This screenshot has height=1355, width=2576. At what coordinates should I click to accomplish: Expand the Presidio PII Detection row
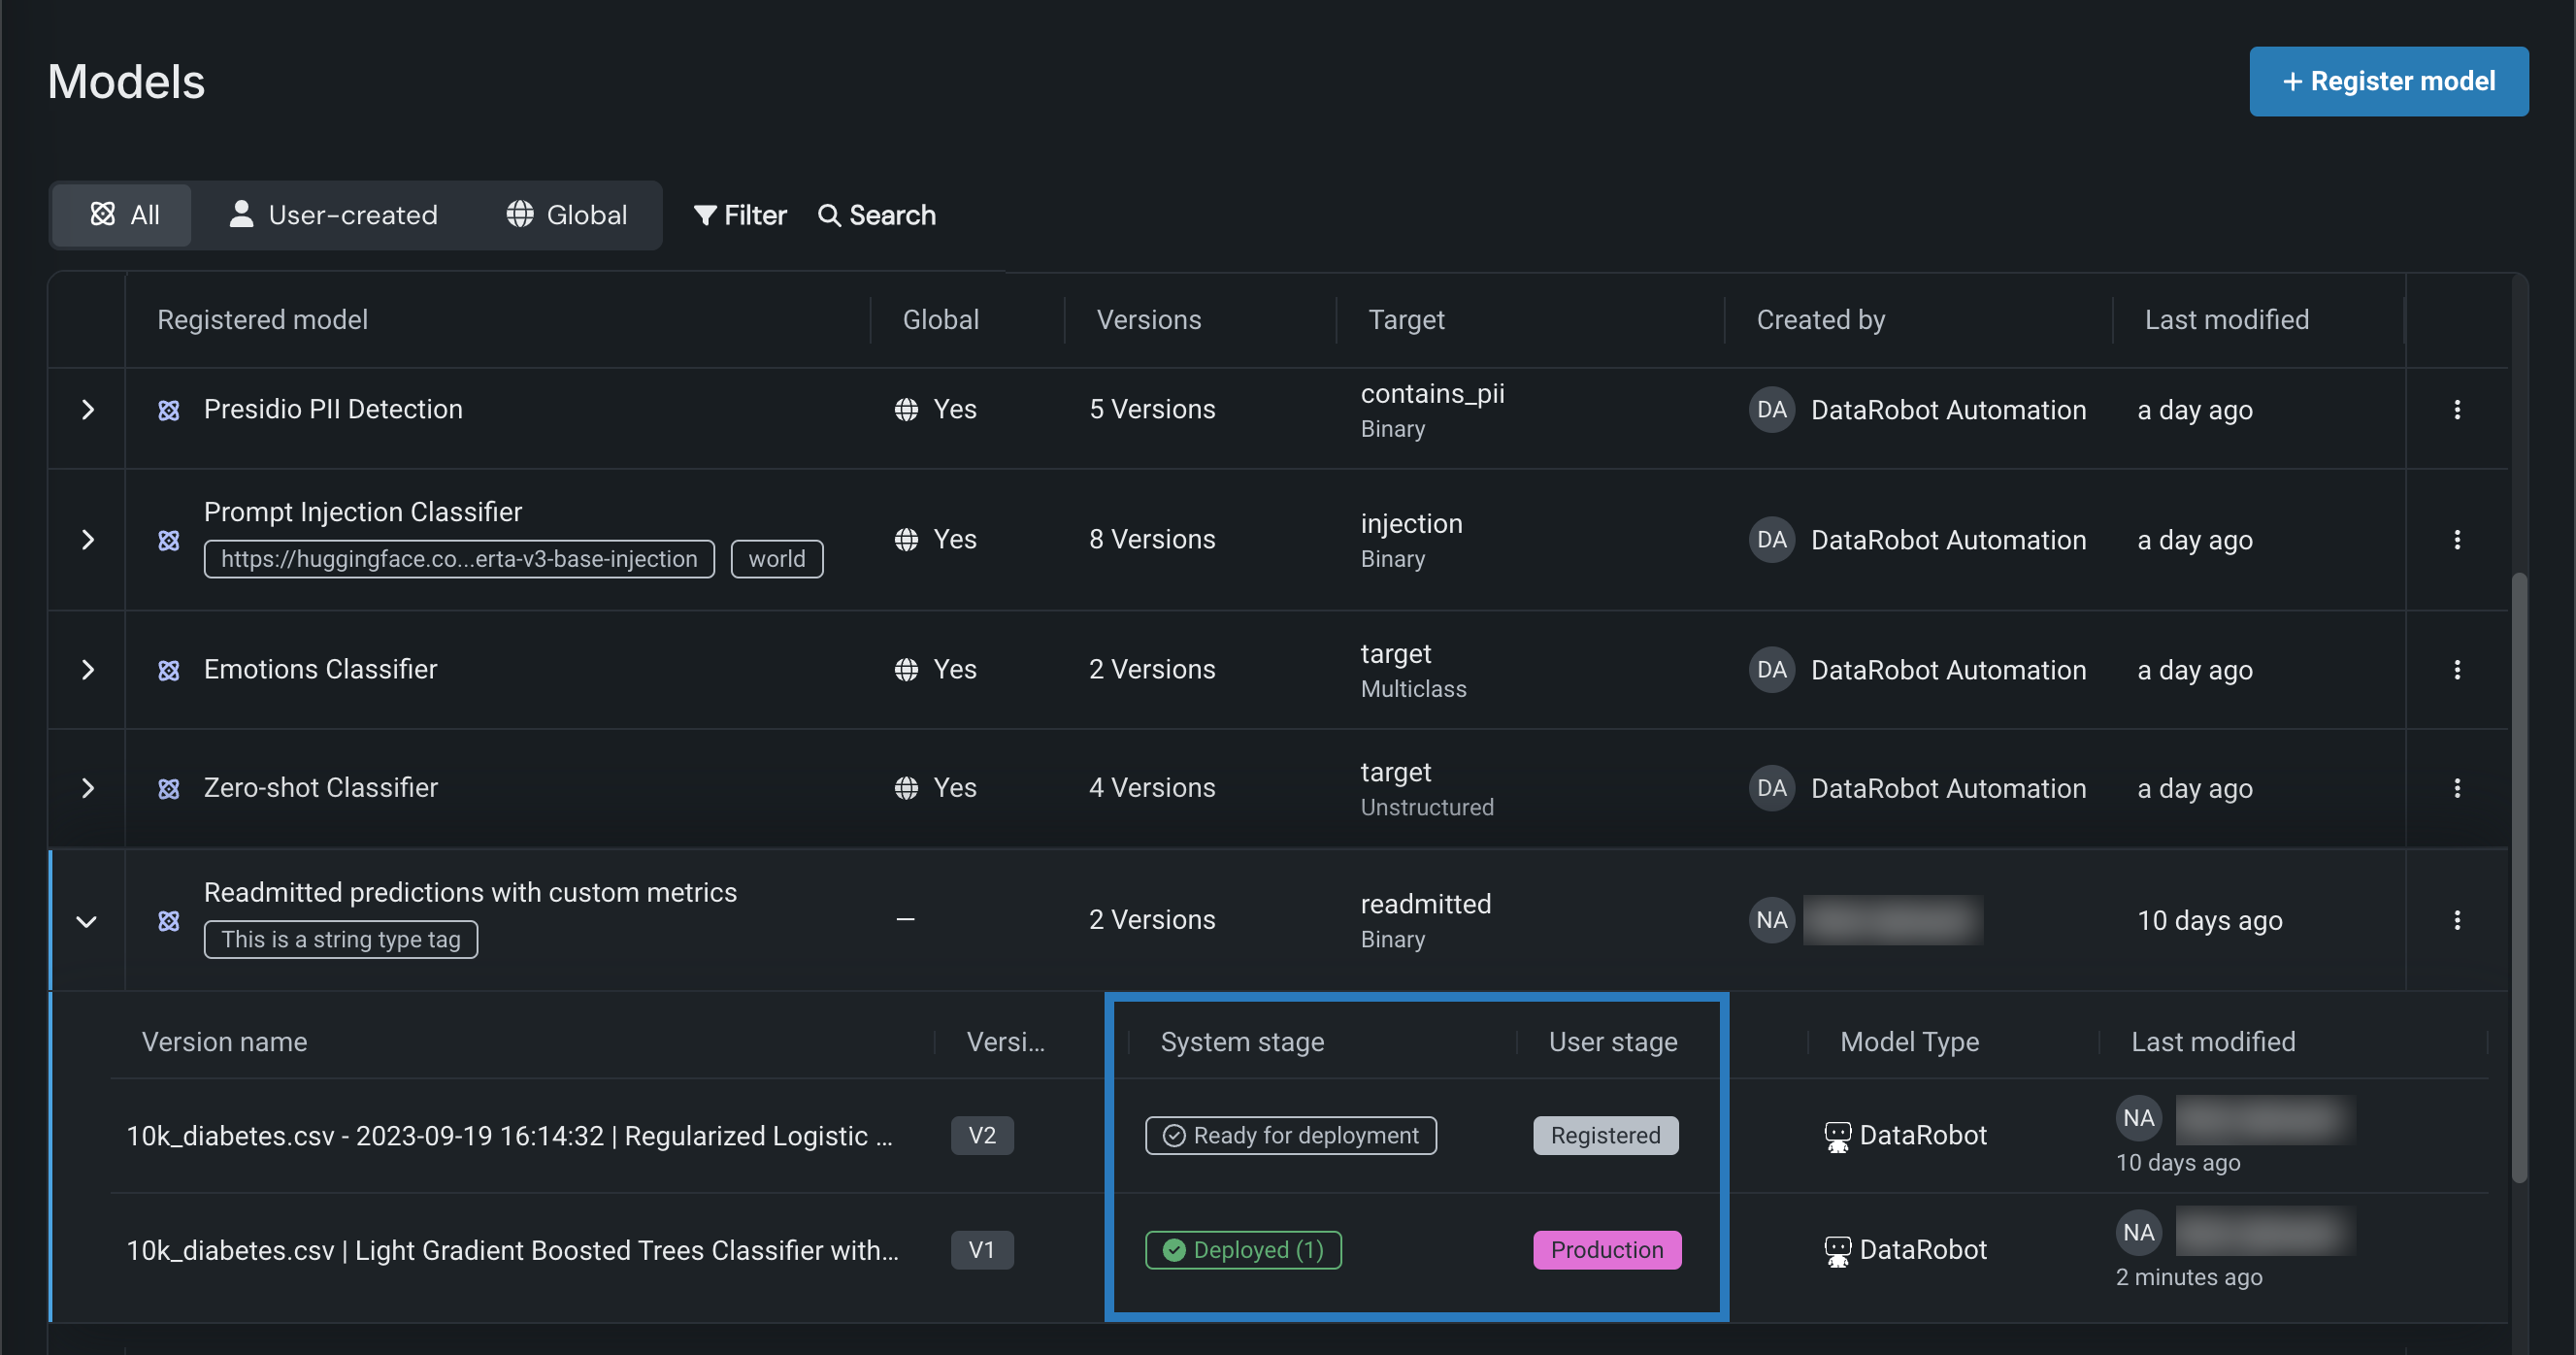(x=88, y=409)
